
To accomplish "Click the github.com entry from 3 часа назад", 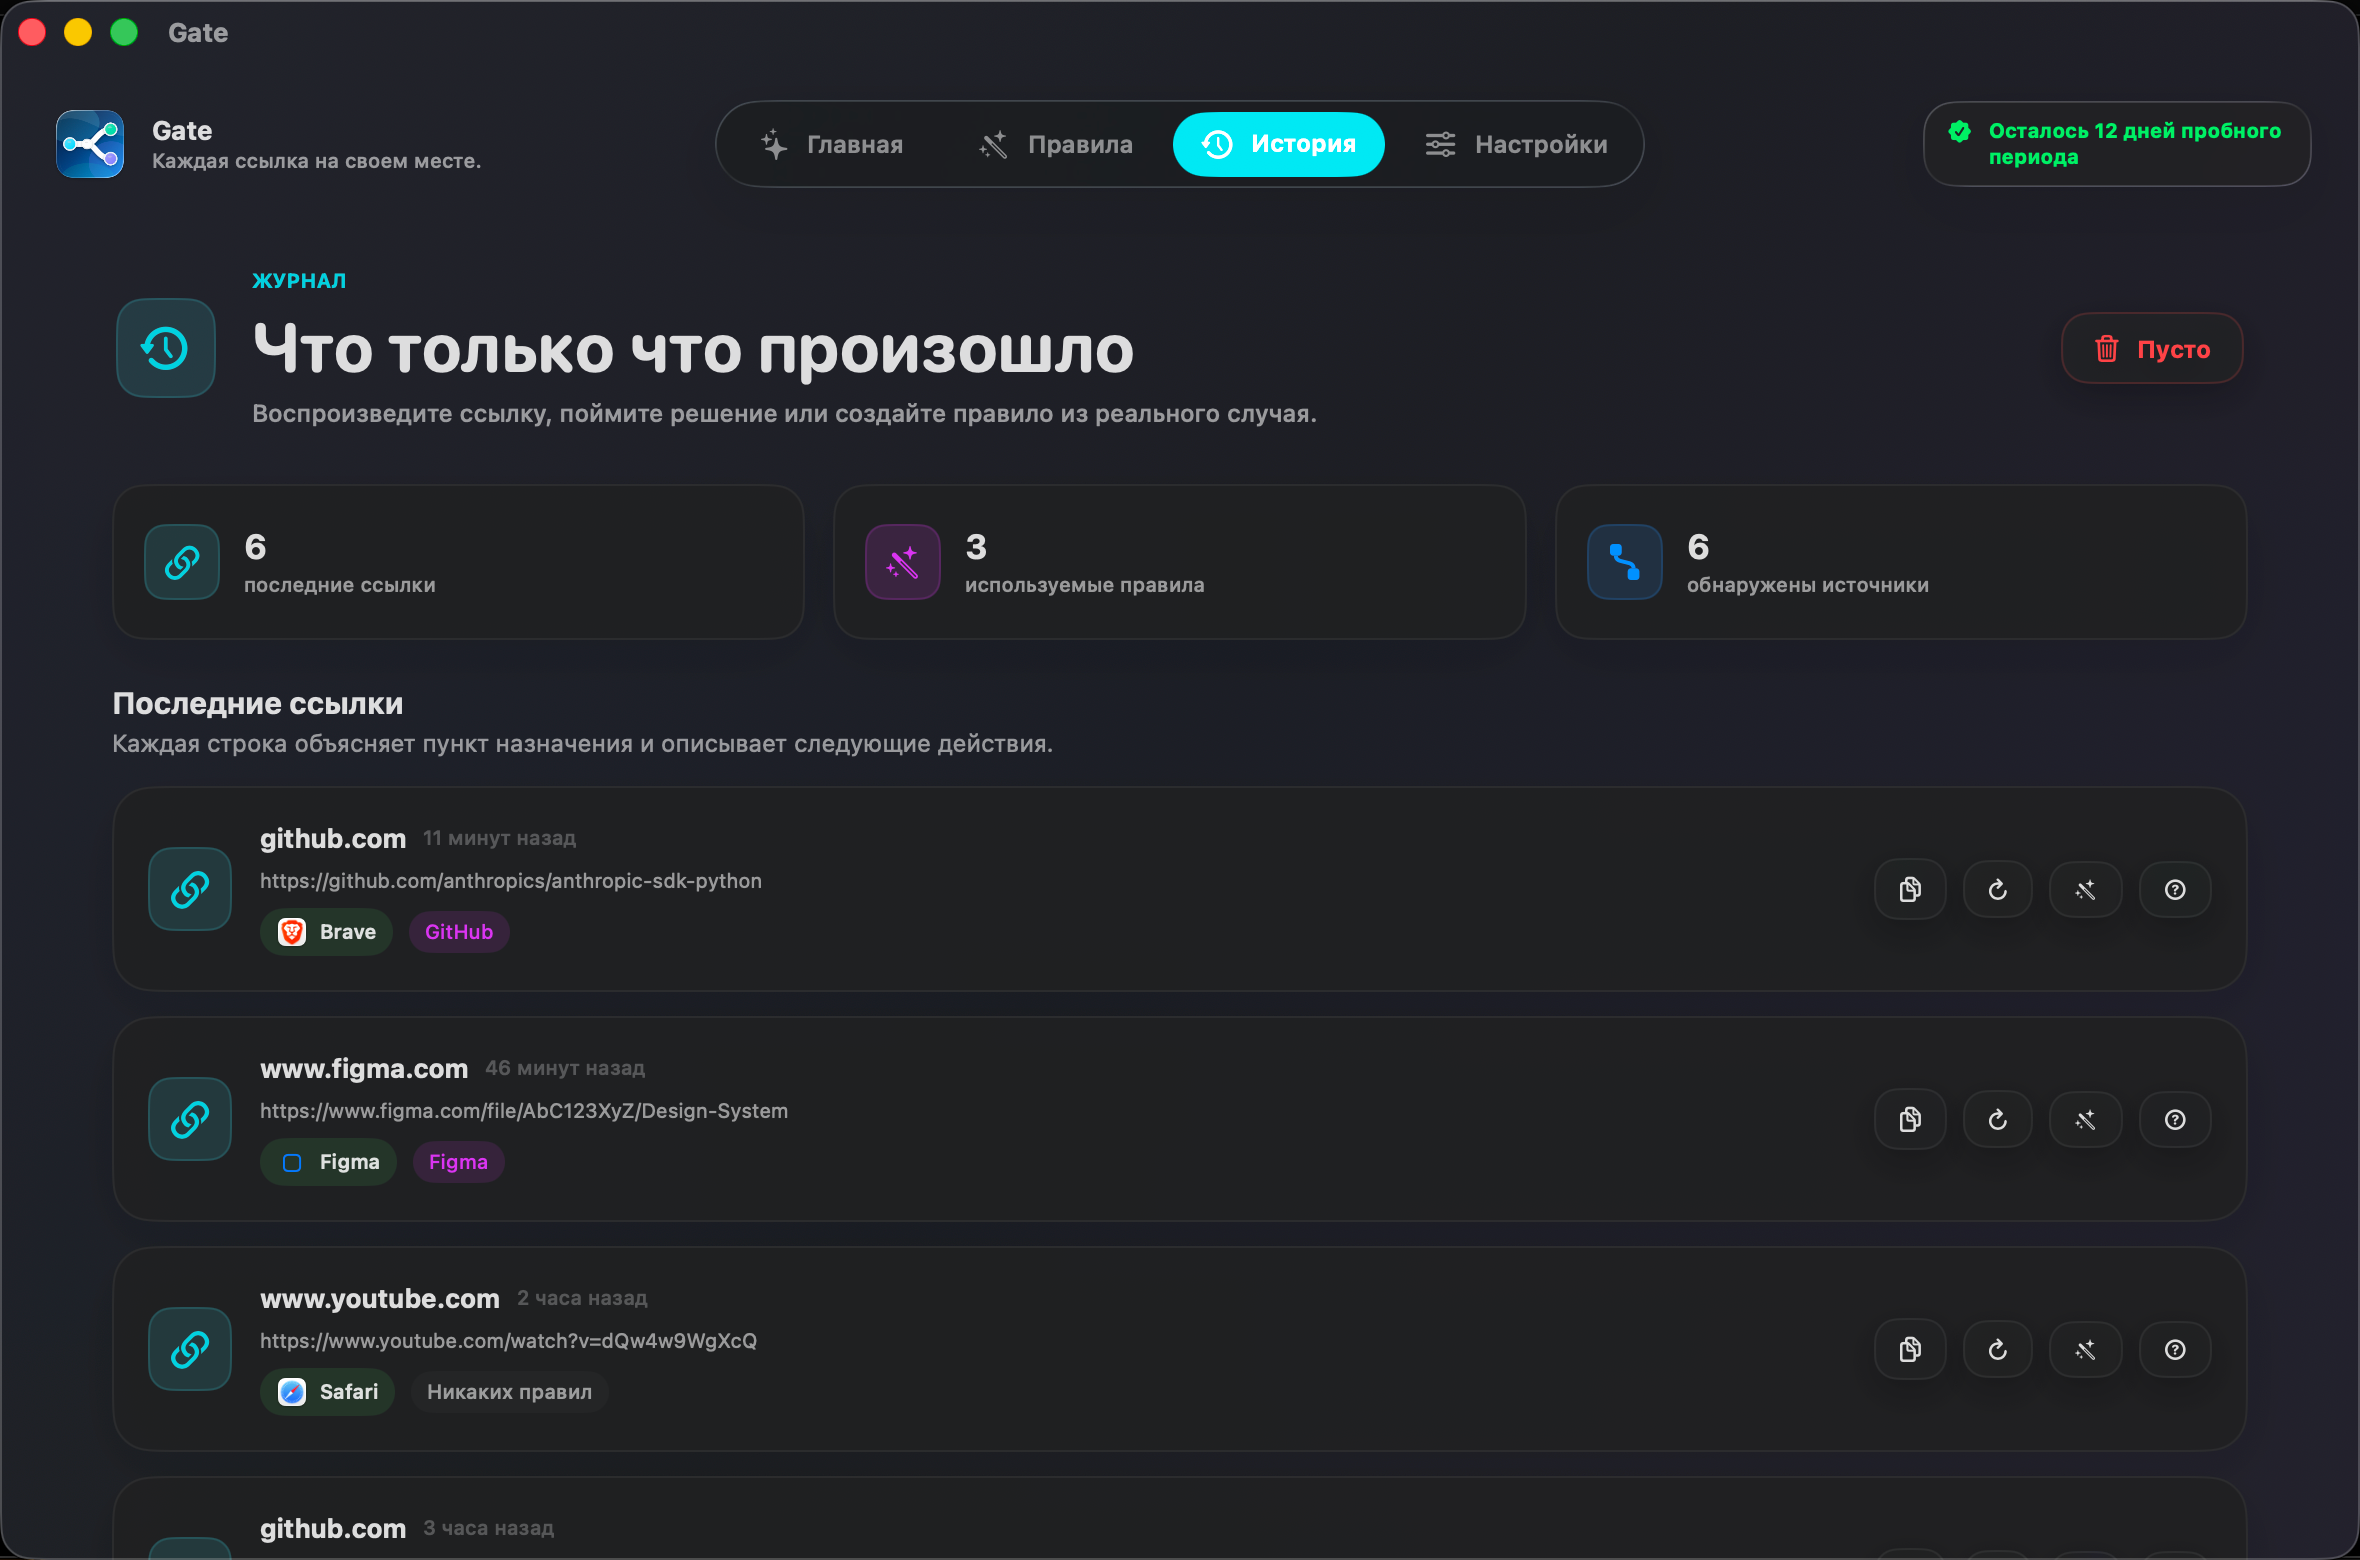I will coord(333,1528).
